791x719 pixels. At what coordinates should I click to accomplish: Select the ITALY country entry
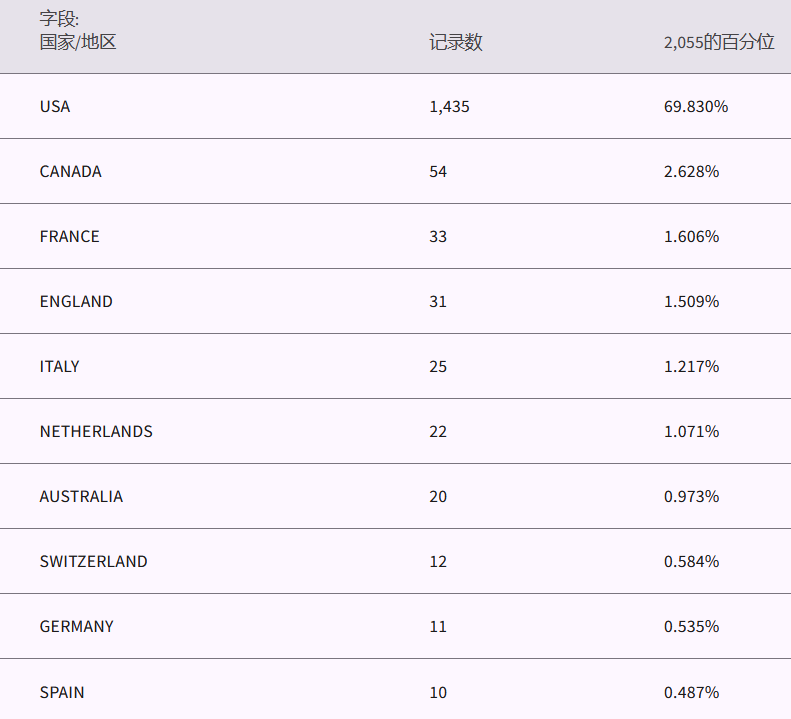59,366
